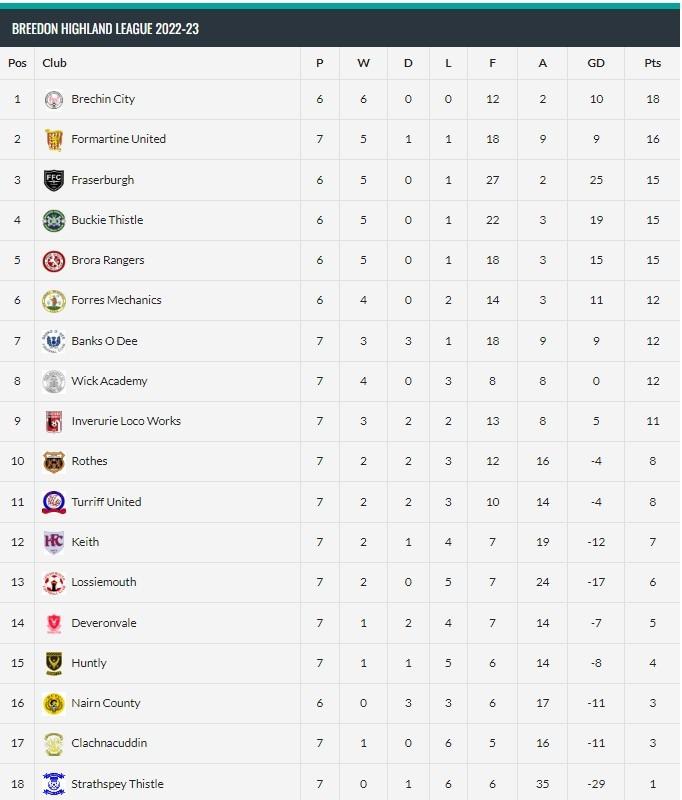Screen dimensions: 682x800
Task: Click the Huntly black-and-gold shield crest
Action: pos(54,663)
